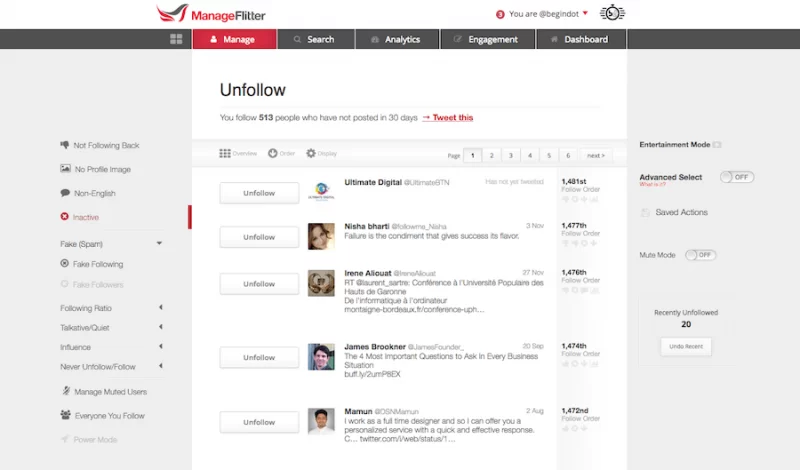
Task: Open the timer clock icon at top right
Action: click(612, 13)
